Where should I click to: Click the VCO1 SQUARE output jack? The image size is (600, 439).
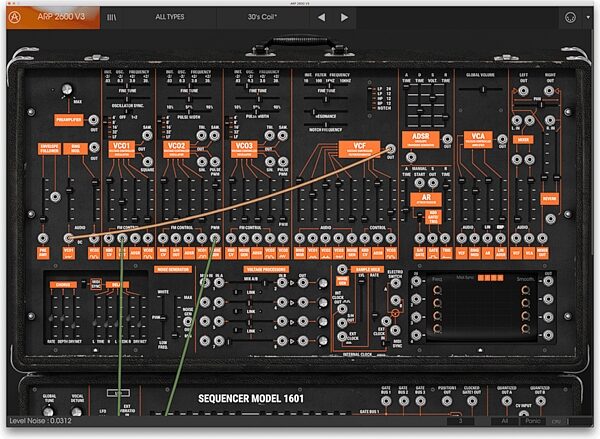click(147, 161)
